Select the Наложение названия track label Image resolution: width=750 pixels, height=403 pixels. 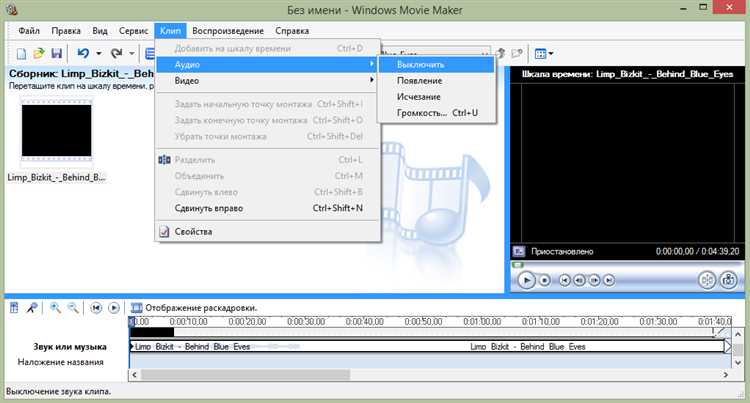point(61,362)
